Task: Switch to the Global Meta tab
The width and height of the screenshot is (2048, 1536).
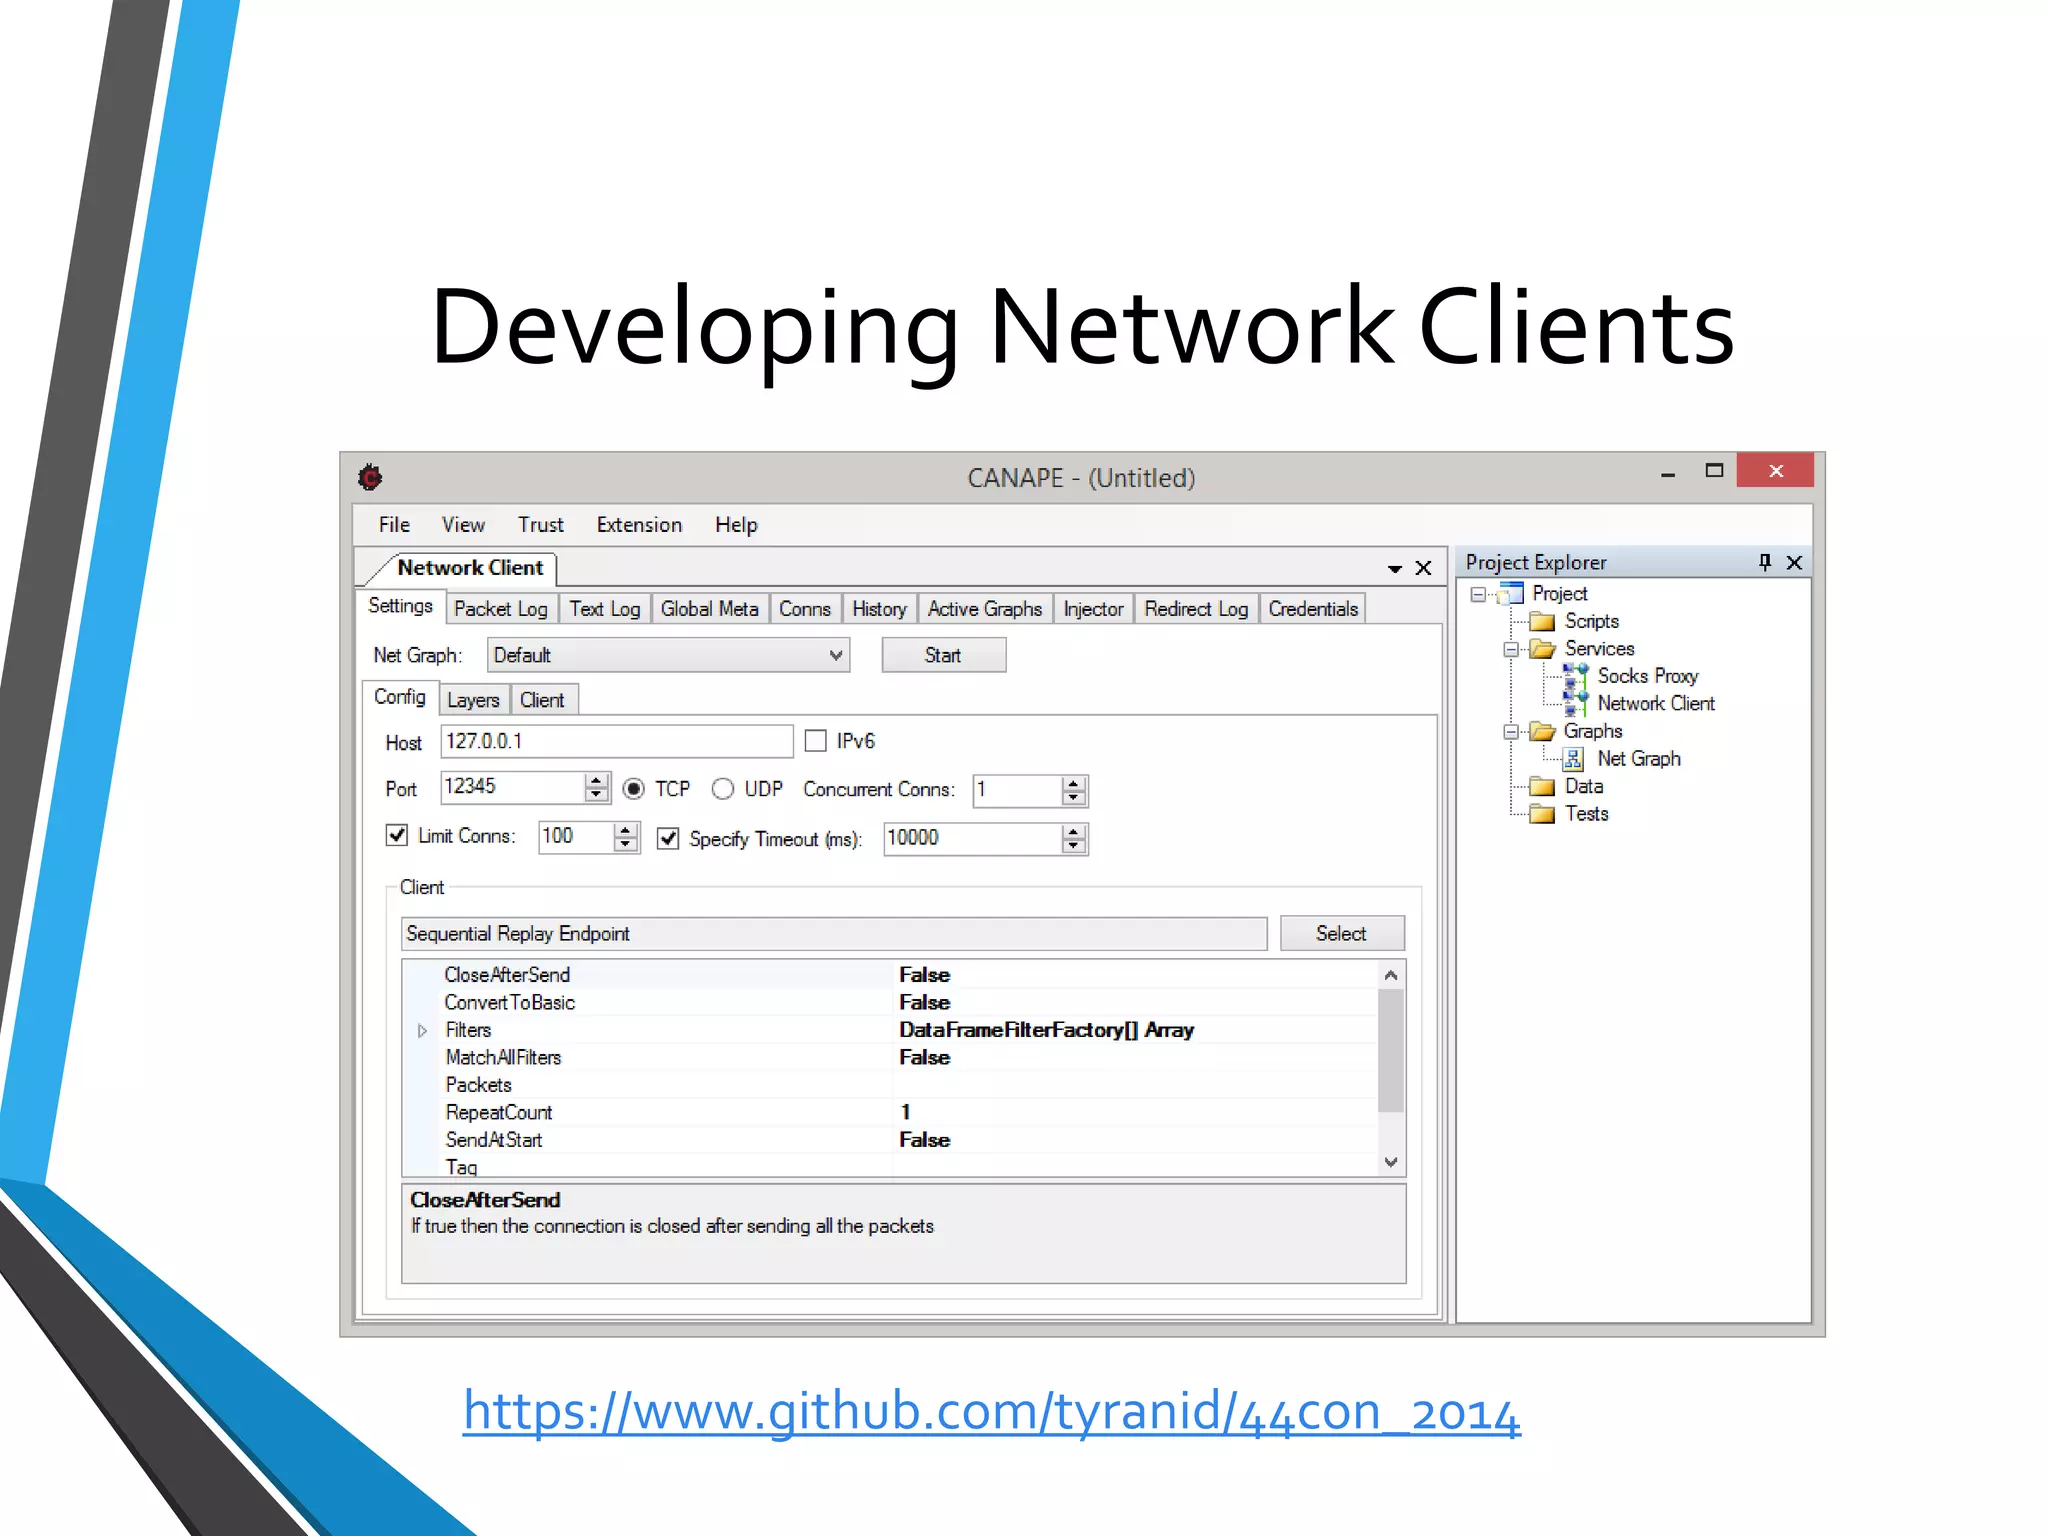Action: tap(709, 609)
